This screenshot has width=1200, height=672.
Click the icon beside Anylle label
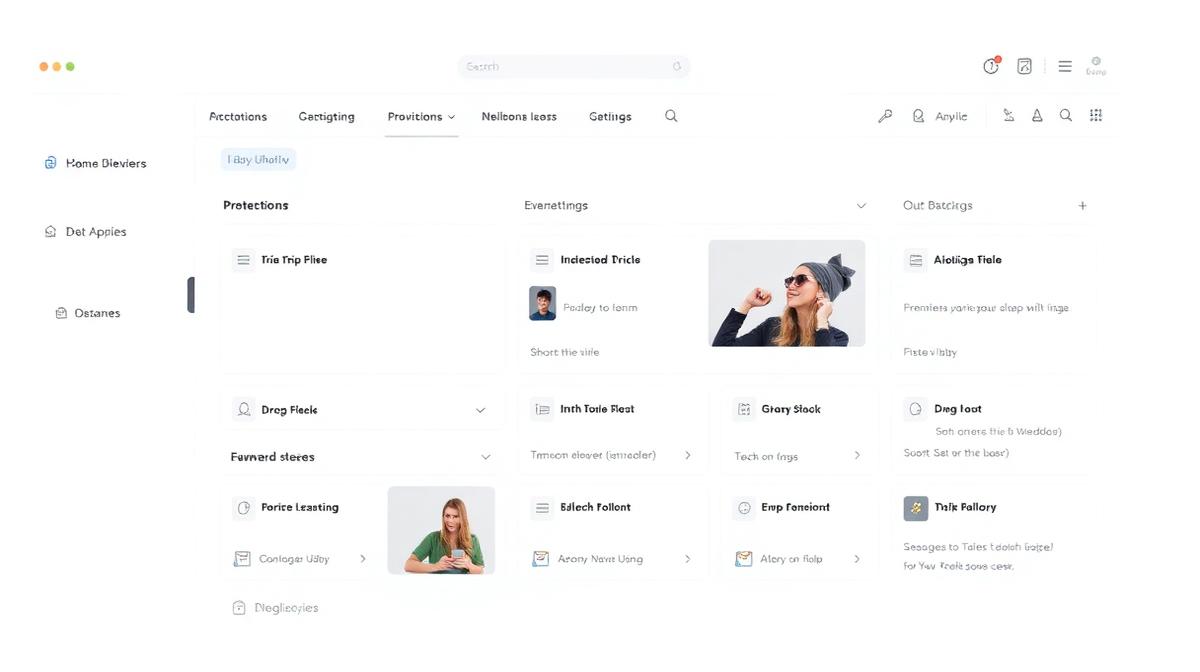tap(918, 116)
